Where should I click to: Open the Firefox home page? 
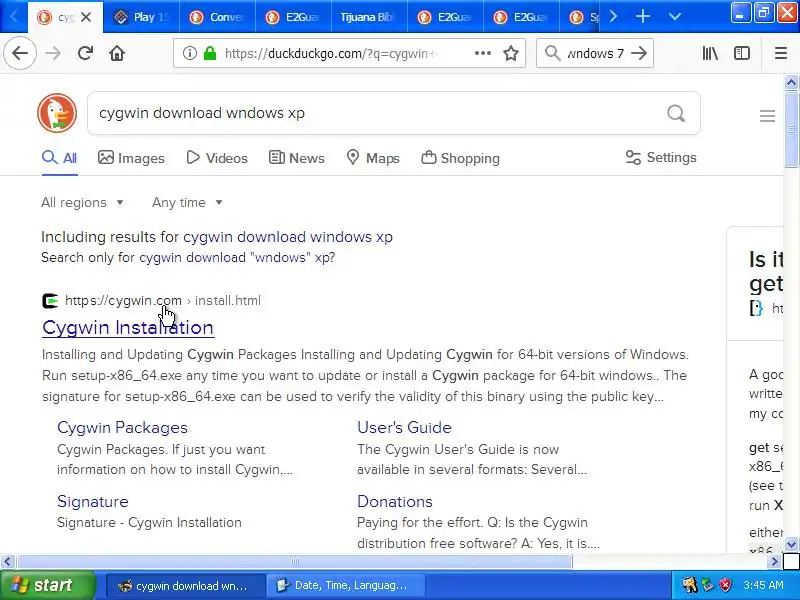pyautogui.click(x=117, y=53)
